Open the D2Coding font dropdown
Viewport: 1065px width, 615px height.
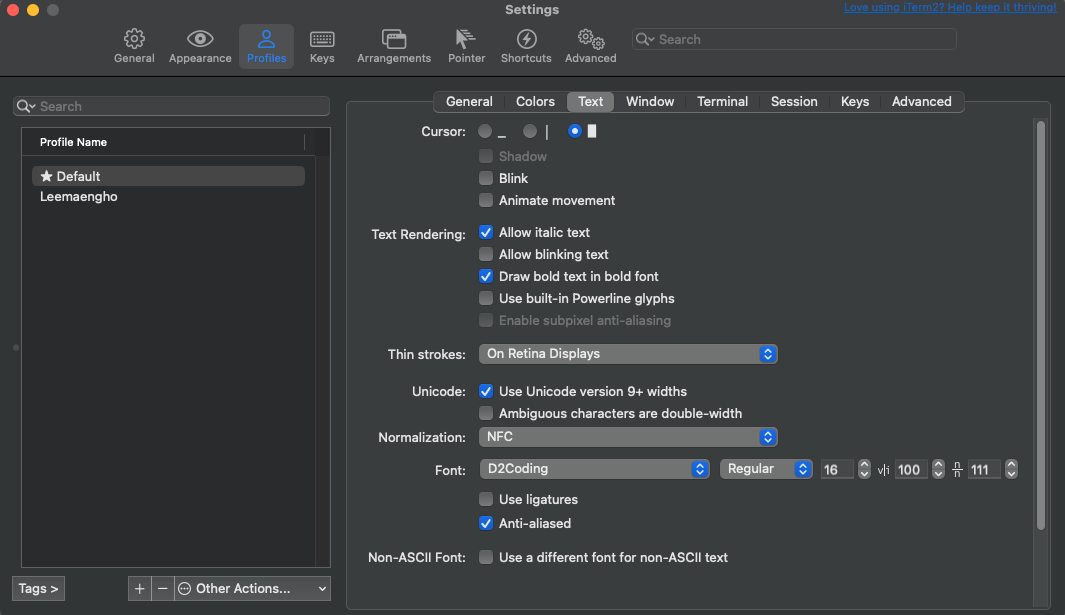point(594,469)
